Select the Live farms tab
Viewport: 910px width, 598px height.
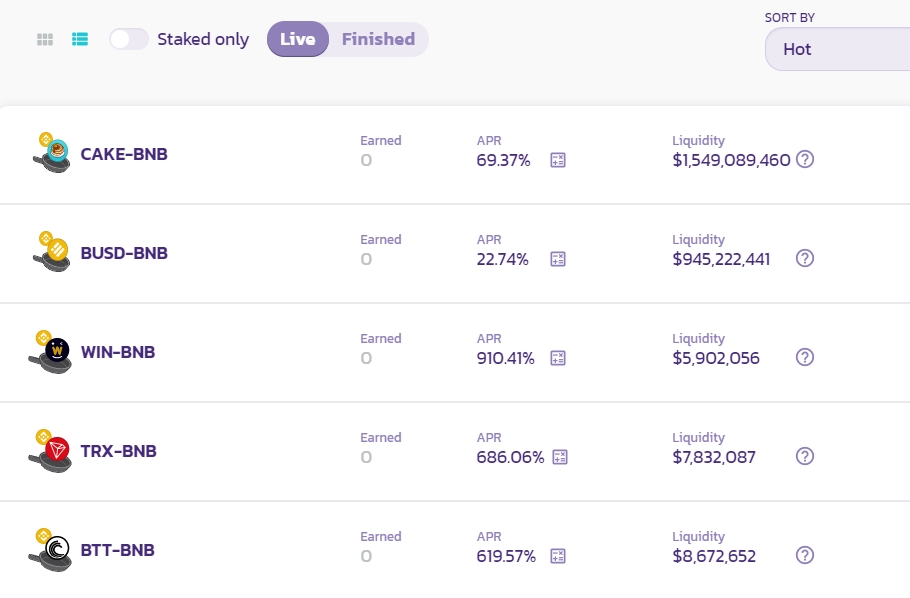(297, 40)
